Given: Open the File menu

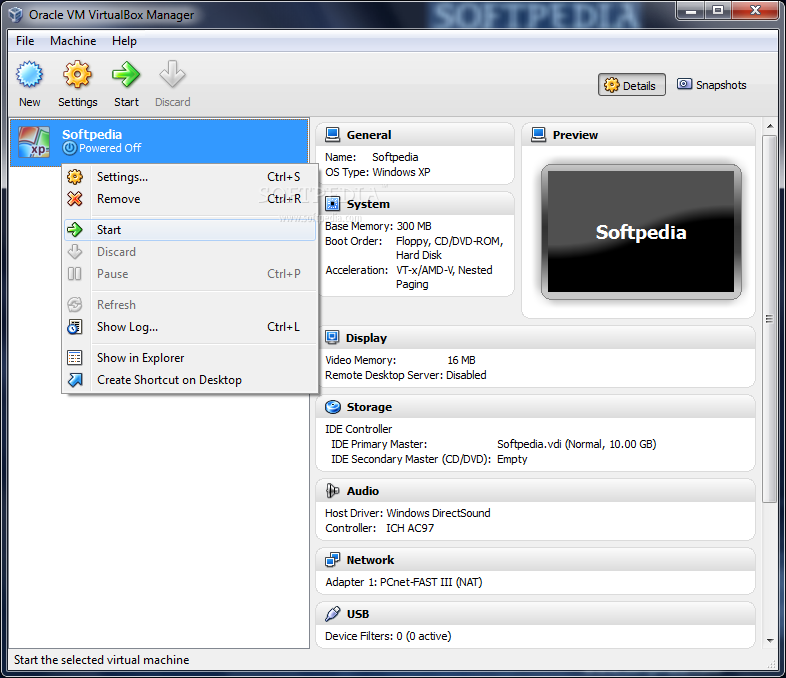Looking at the screenshot, I should [x=25, y=41].
